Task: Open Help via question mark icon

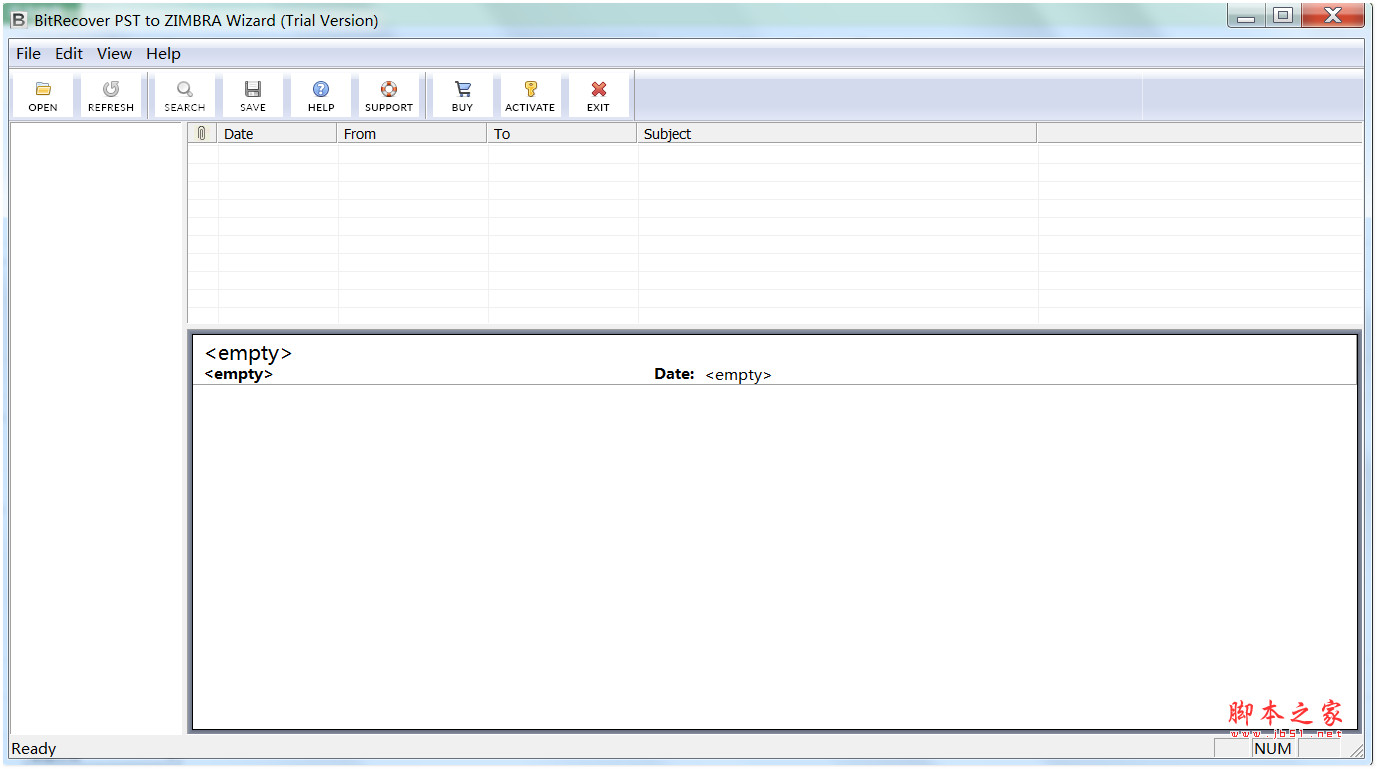Action: (x=321, y=90)
